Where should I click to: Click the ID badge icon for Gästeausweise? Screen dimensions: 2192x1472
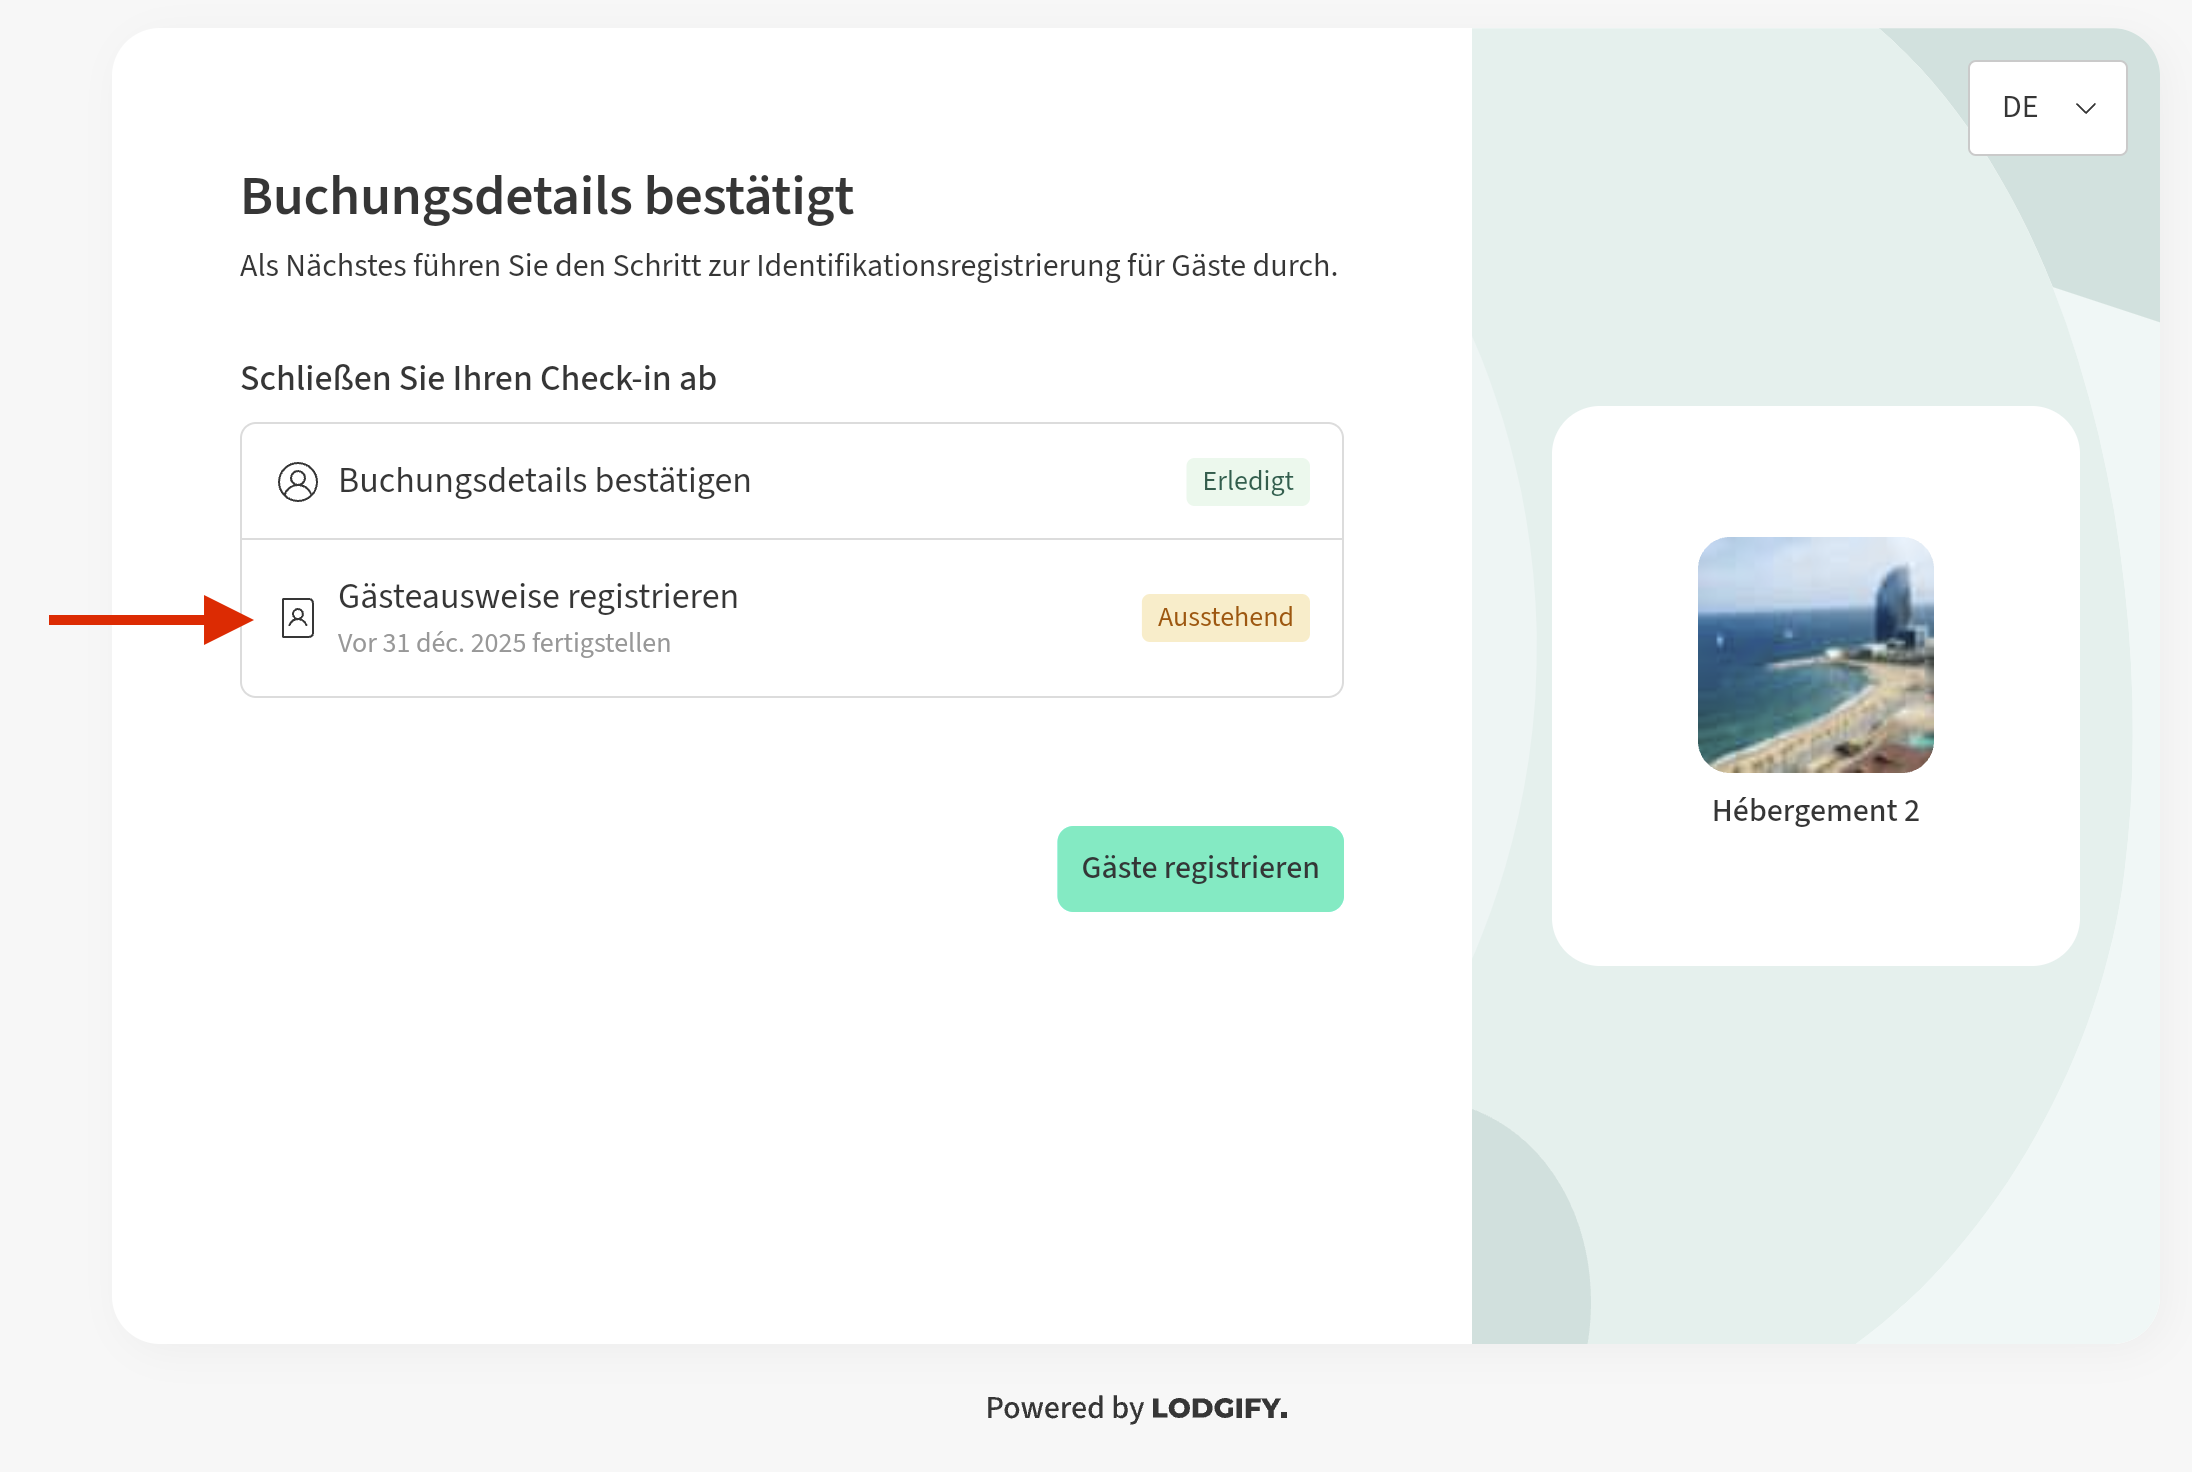[x=298, y=618]
